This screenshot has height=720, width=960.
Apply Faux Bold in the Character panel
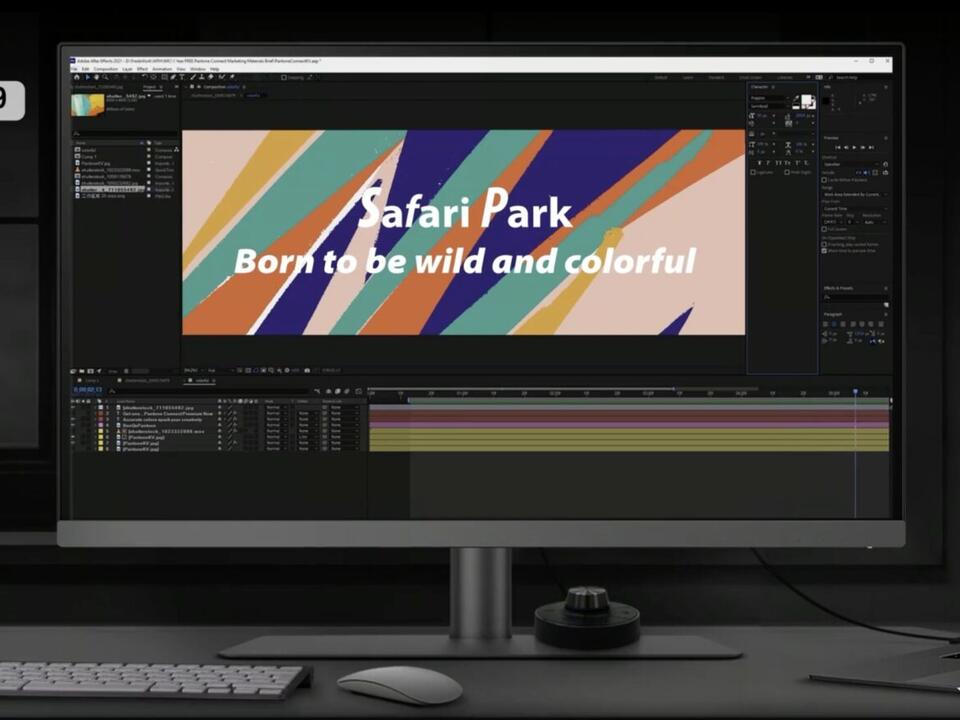[760, 165]
